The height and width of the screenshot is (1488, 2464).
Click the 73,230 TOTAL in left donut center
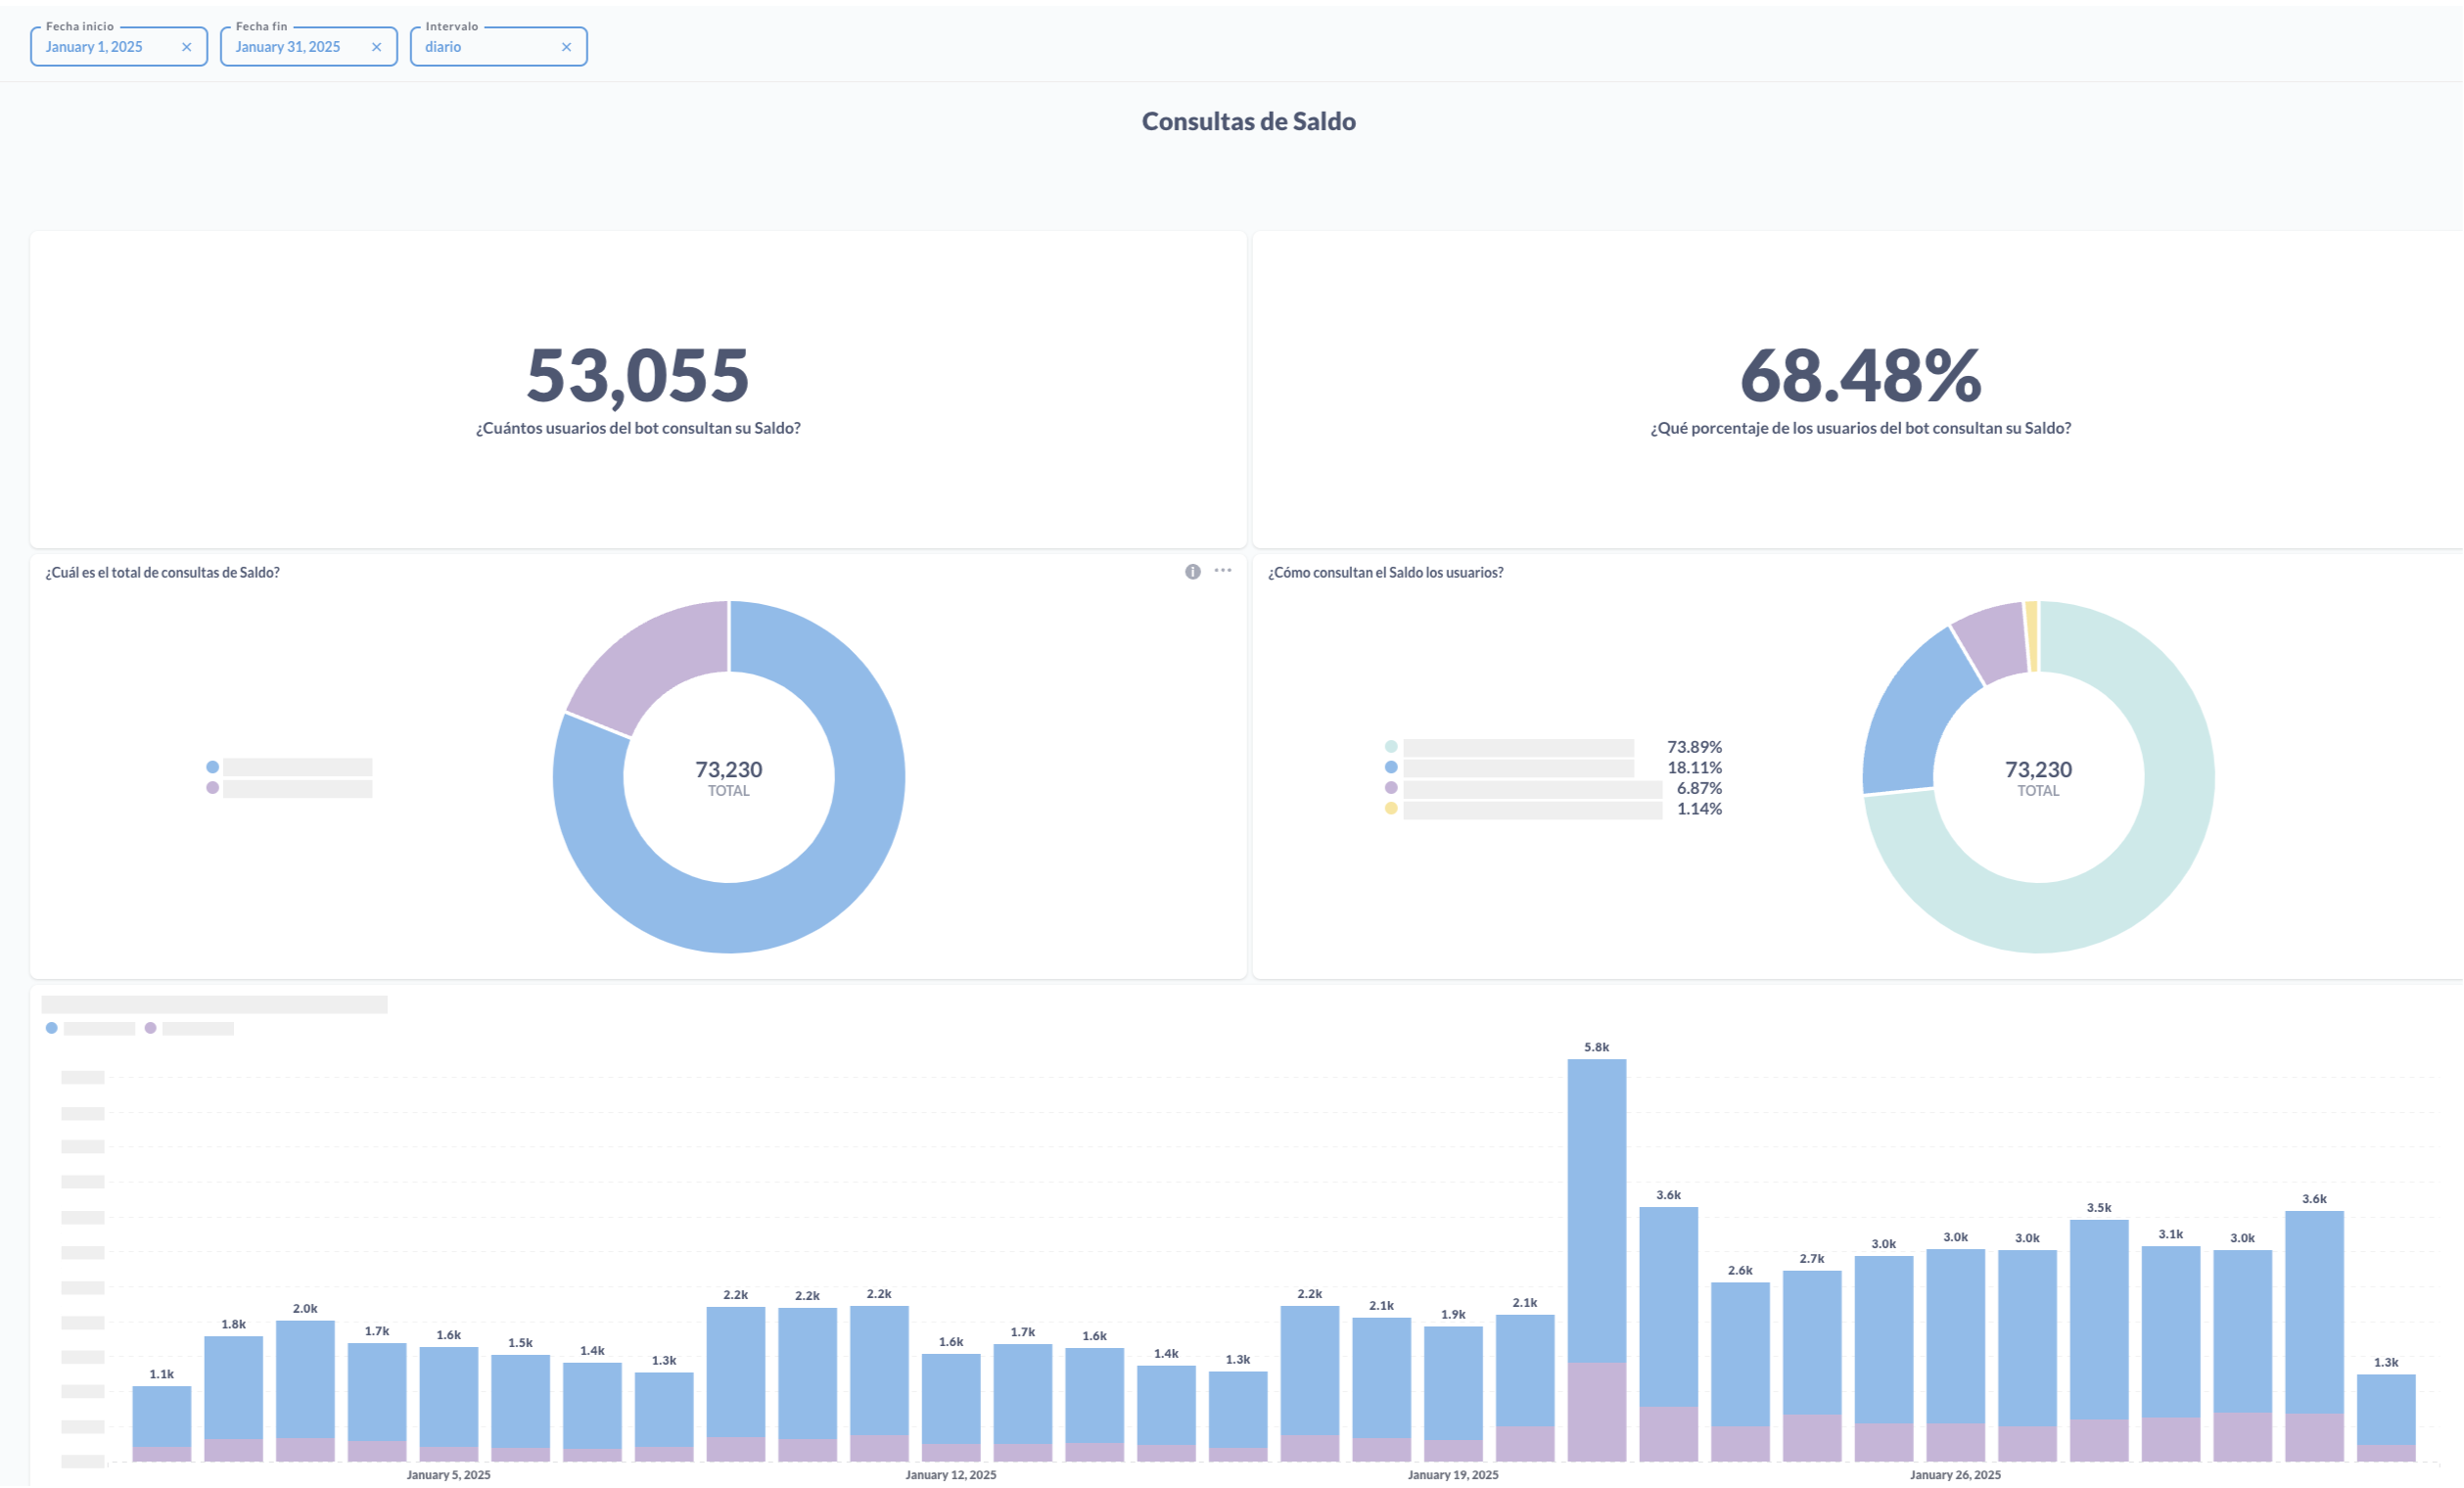click(x=729, y=777)
